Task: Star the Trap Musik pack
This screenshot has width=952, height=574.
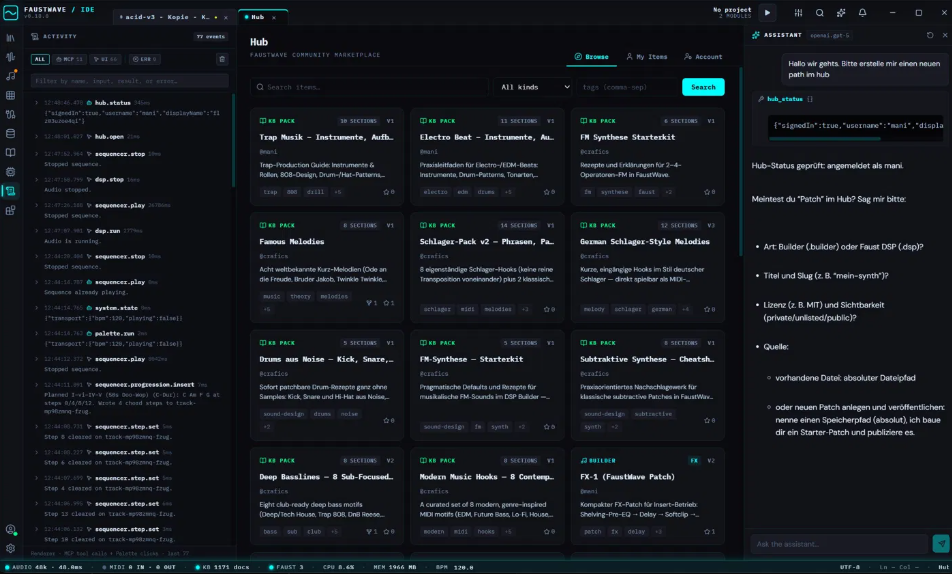Action: [389, 192]
